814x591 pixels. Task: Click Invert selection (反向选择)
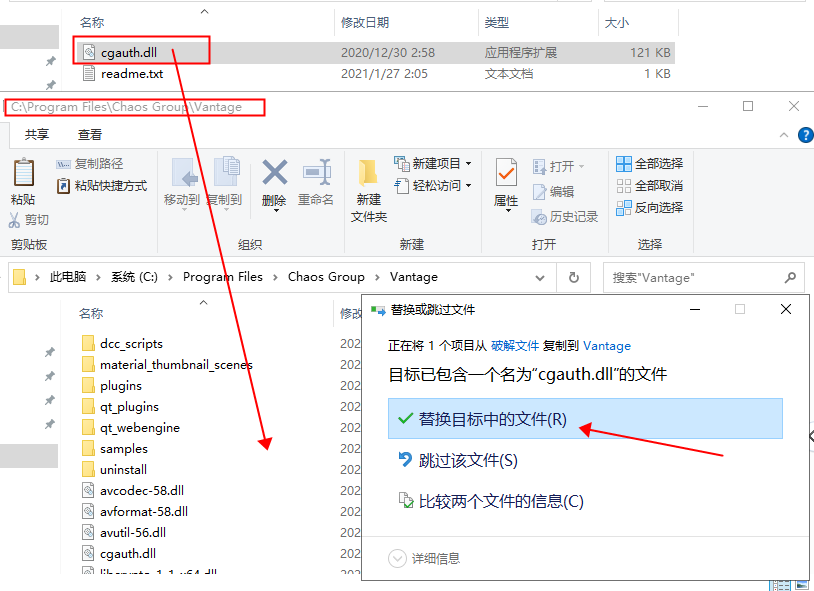649,208
